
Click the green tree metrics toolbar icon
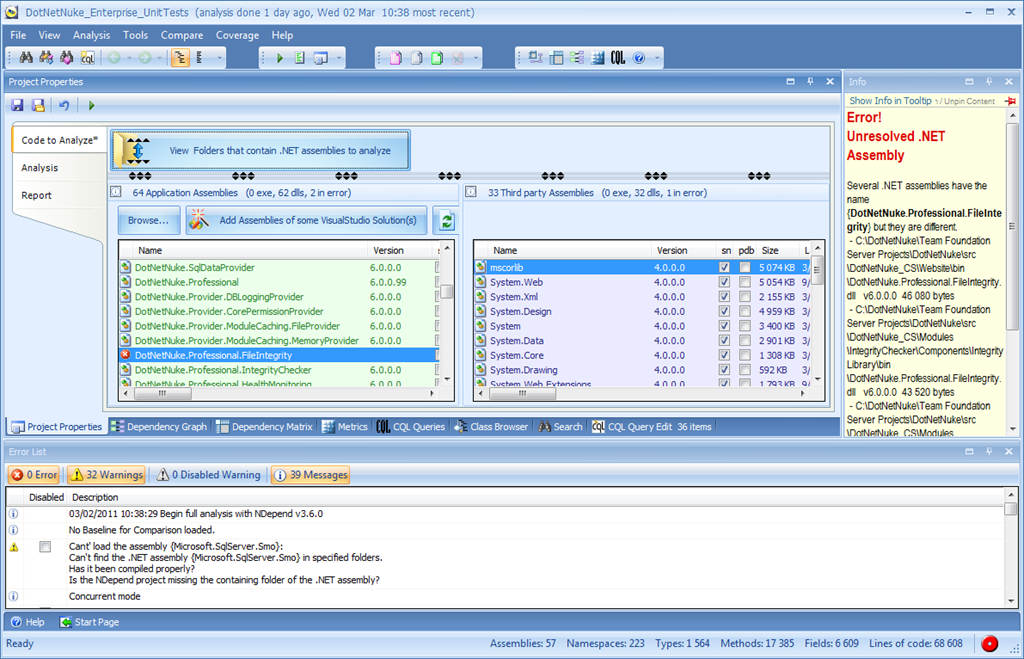(577, 58)
